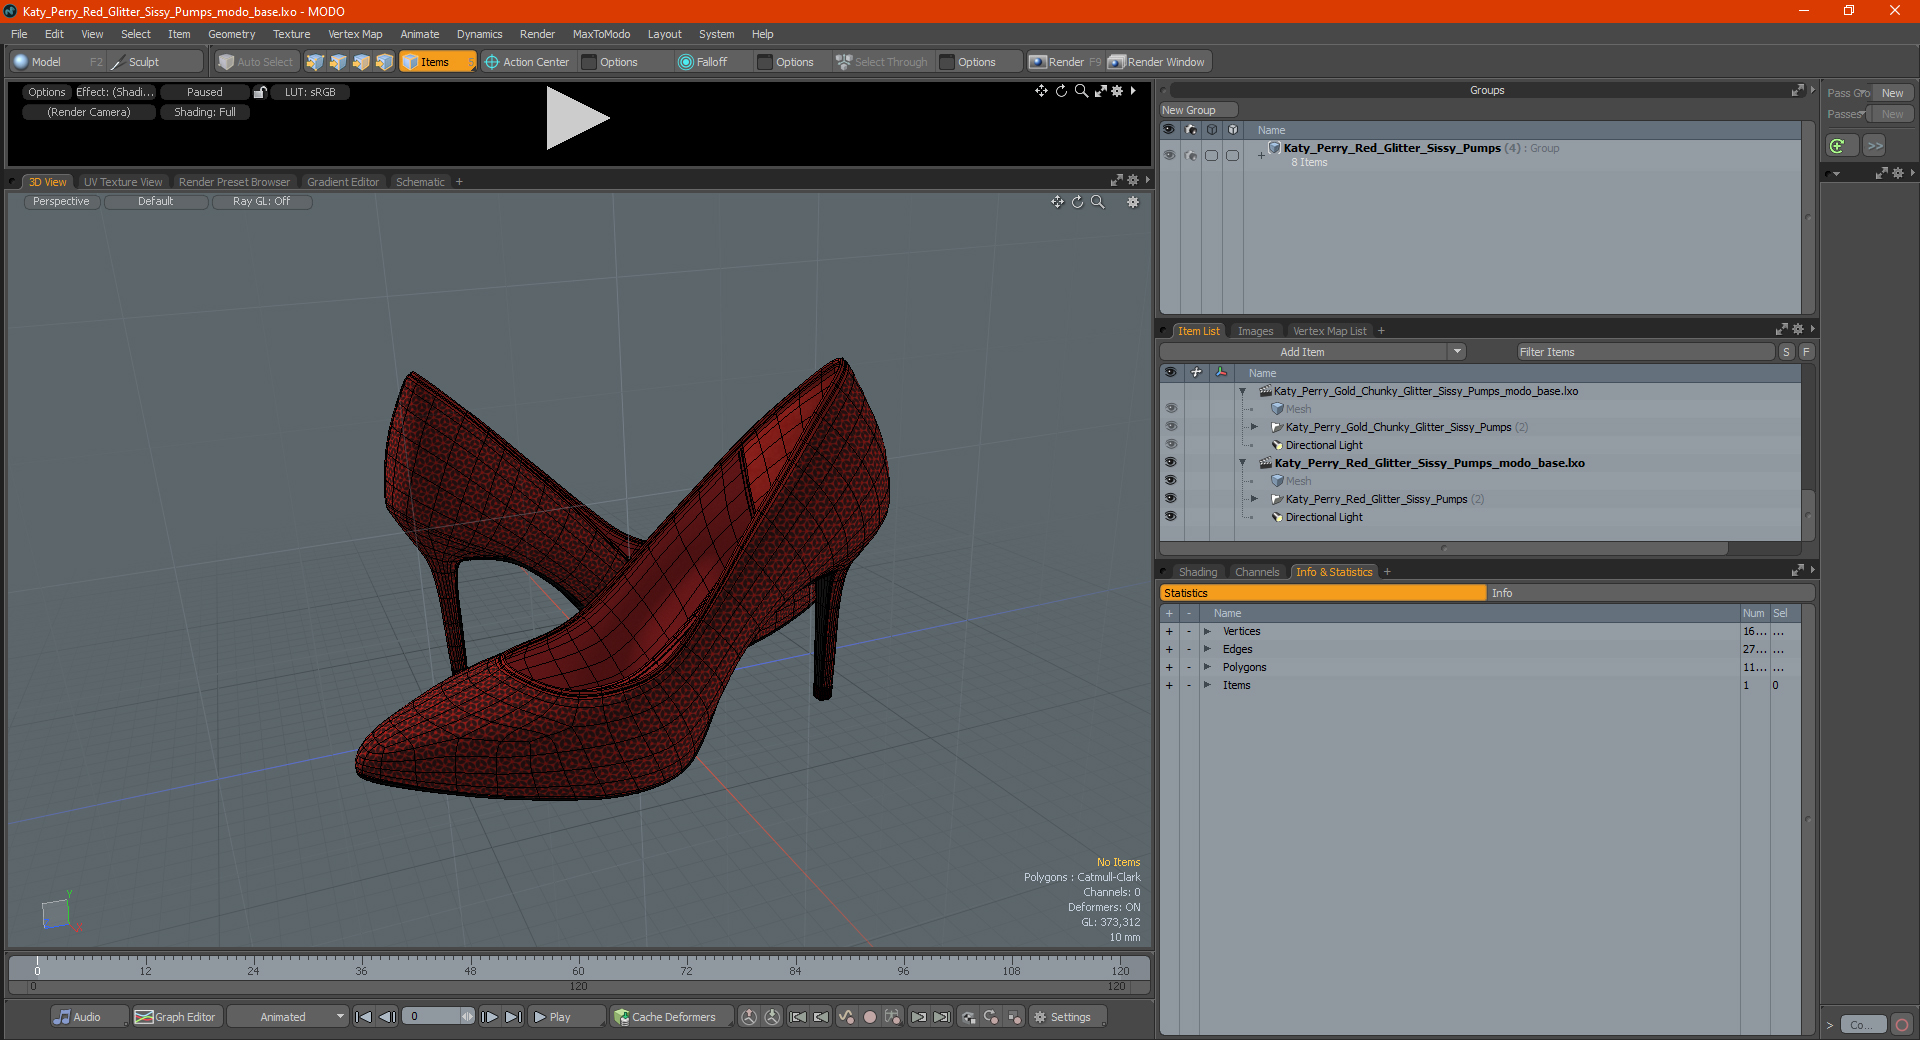Go to first frame
The height and width of the screenshot is (1040, 1920).
click(364, 1017)
